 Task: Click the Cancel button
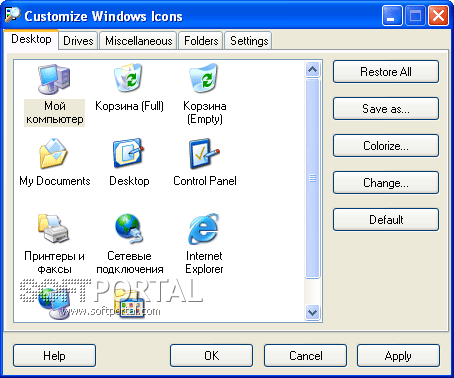305,356
